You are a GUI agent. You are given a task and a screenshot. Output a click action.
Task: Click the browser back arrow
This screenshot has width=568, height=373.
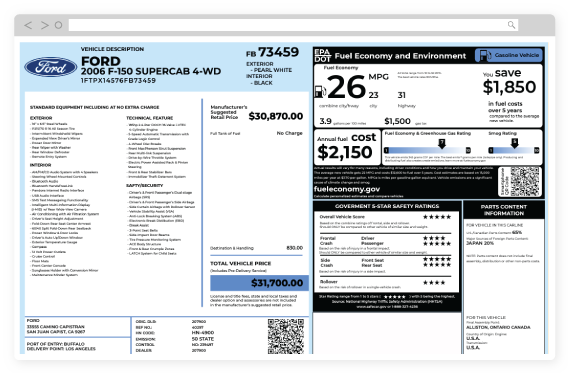click(28, 25)
